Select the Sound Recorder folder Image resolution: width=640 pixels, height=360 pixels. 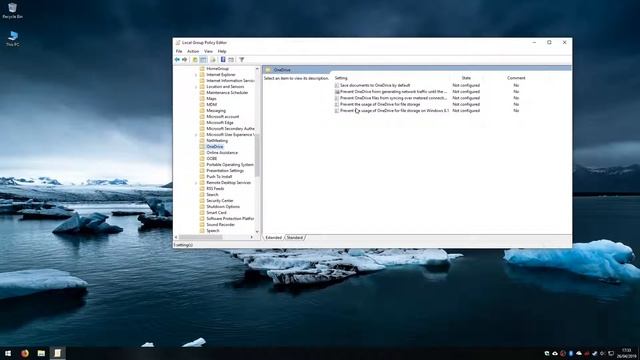[217, 224]
